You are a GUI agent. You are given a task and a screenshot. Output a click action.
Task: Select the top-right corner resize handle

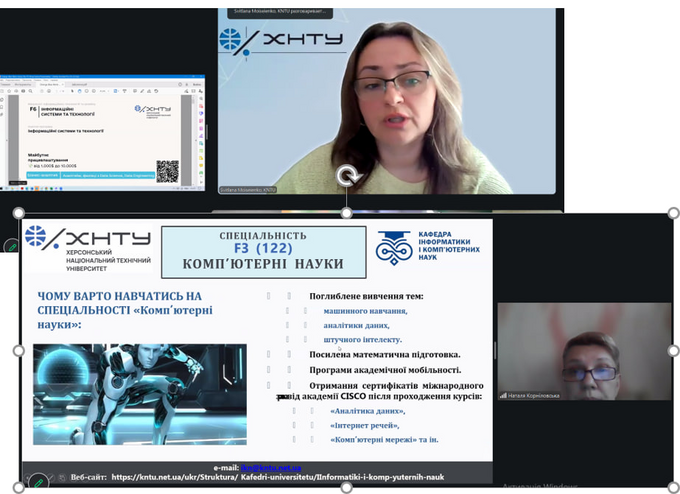[674, 213]
